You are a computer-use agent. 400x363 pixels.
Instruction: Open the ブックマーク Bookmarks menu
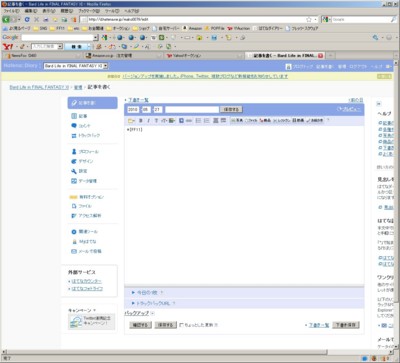89,11
